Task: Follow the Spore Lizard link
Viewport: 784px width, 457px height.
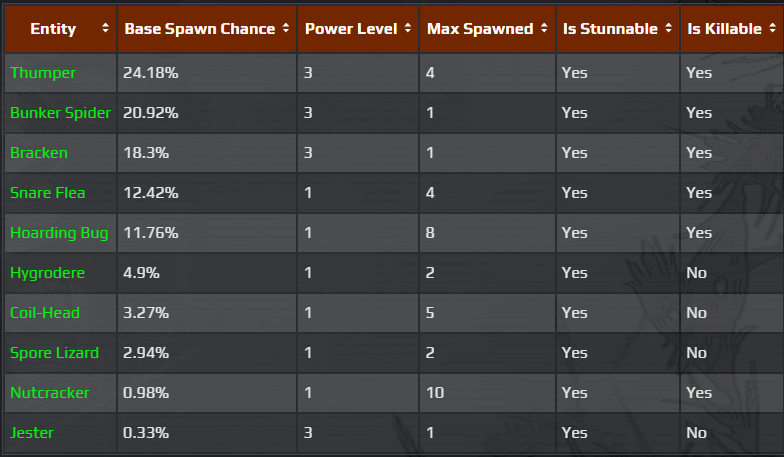Action: pyautogui.click(x=54, y=353)
